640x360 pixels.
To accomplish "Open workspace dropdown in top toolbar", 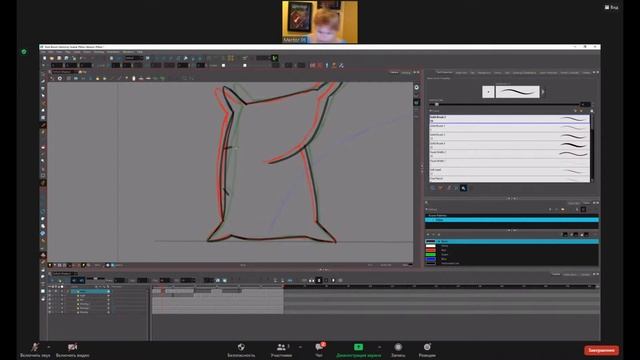I will (134, 58).
